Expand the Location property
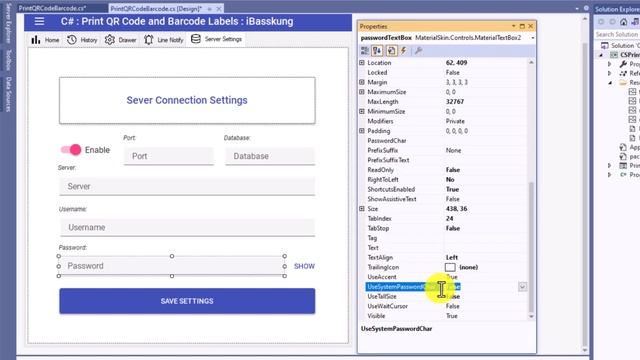640x360 pixels. (x=362, y=63)
